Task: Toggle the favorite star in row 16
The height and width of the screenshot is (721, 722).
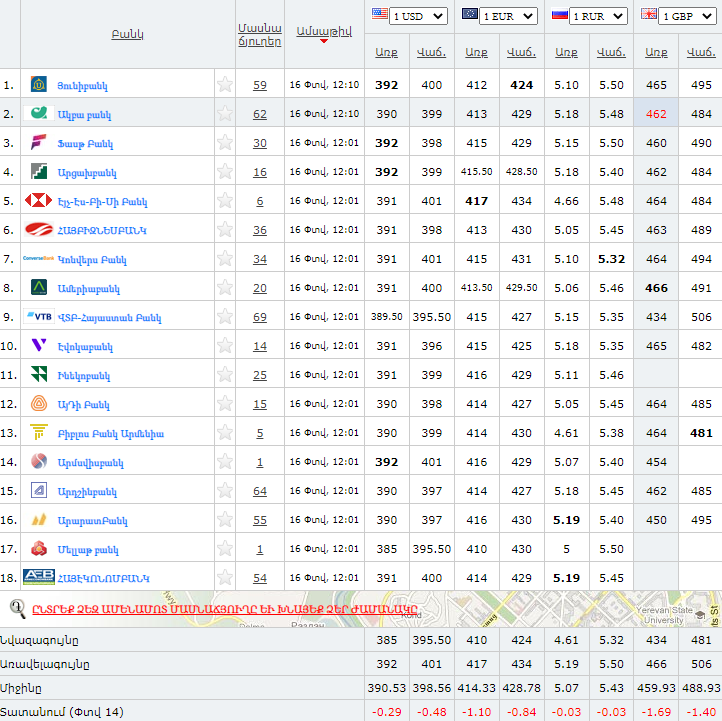Action: 225,519
